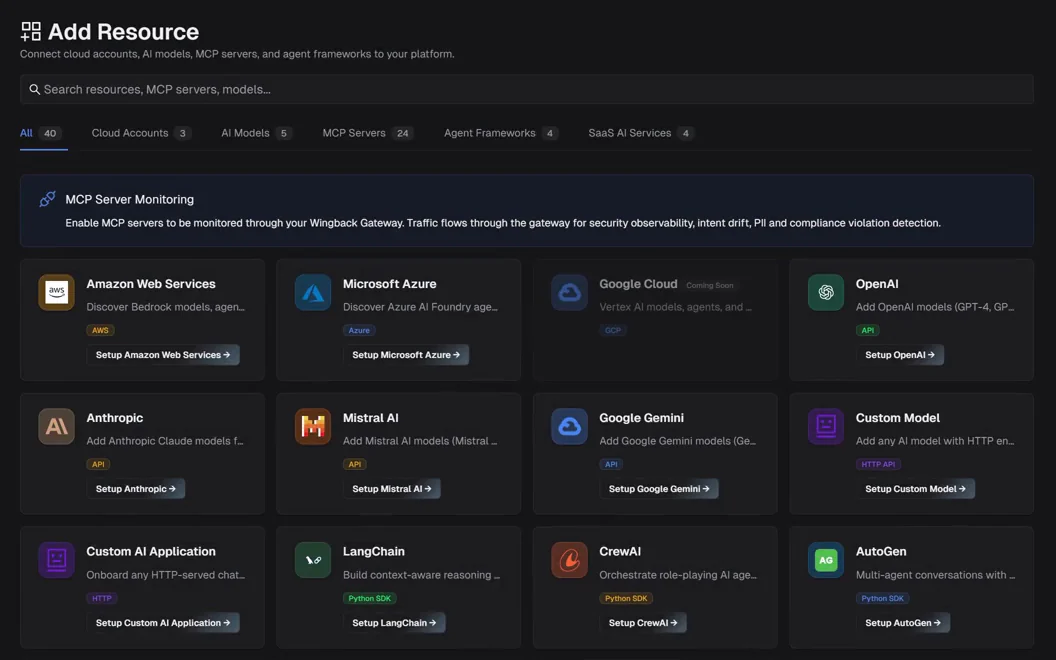Click the CrewAI logo icon
This screenshot has height=660, width=1056.
click(570, 560)
